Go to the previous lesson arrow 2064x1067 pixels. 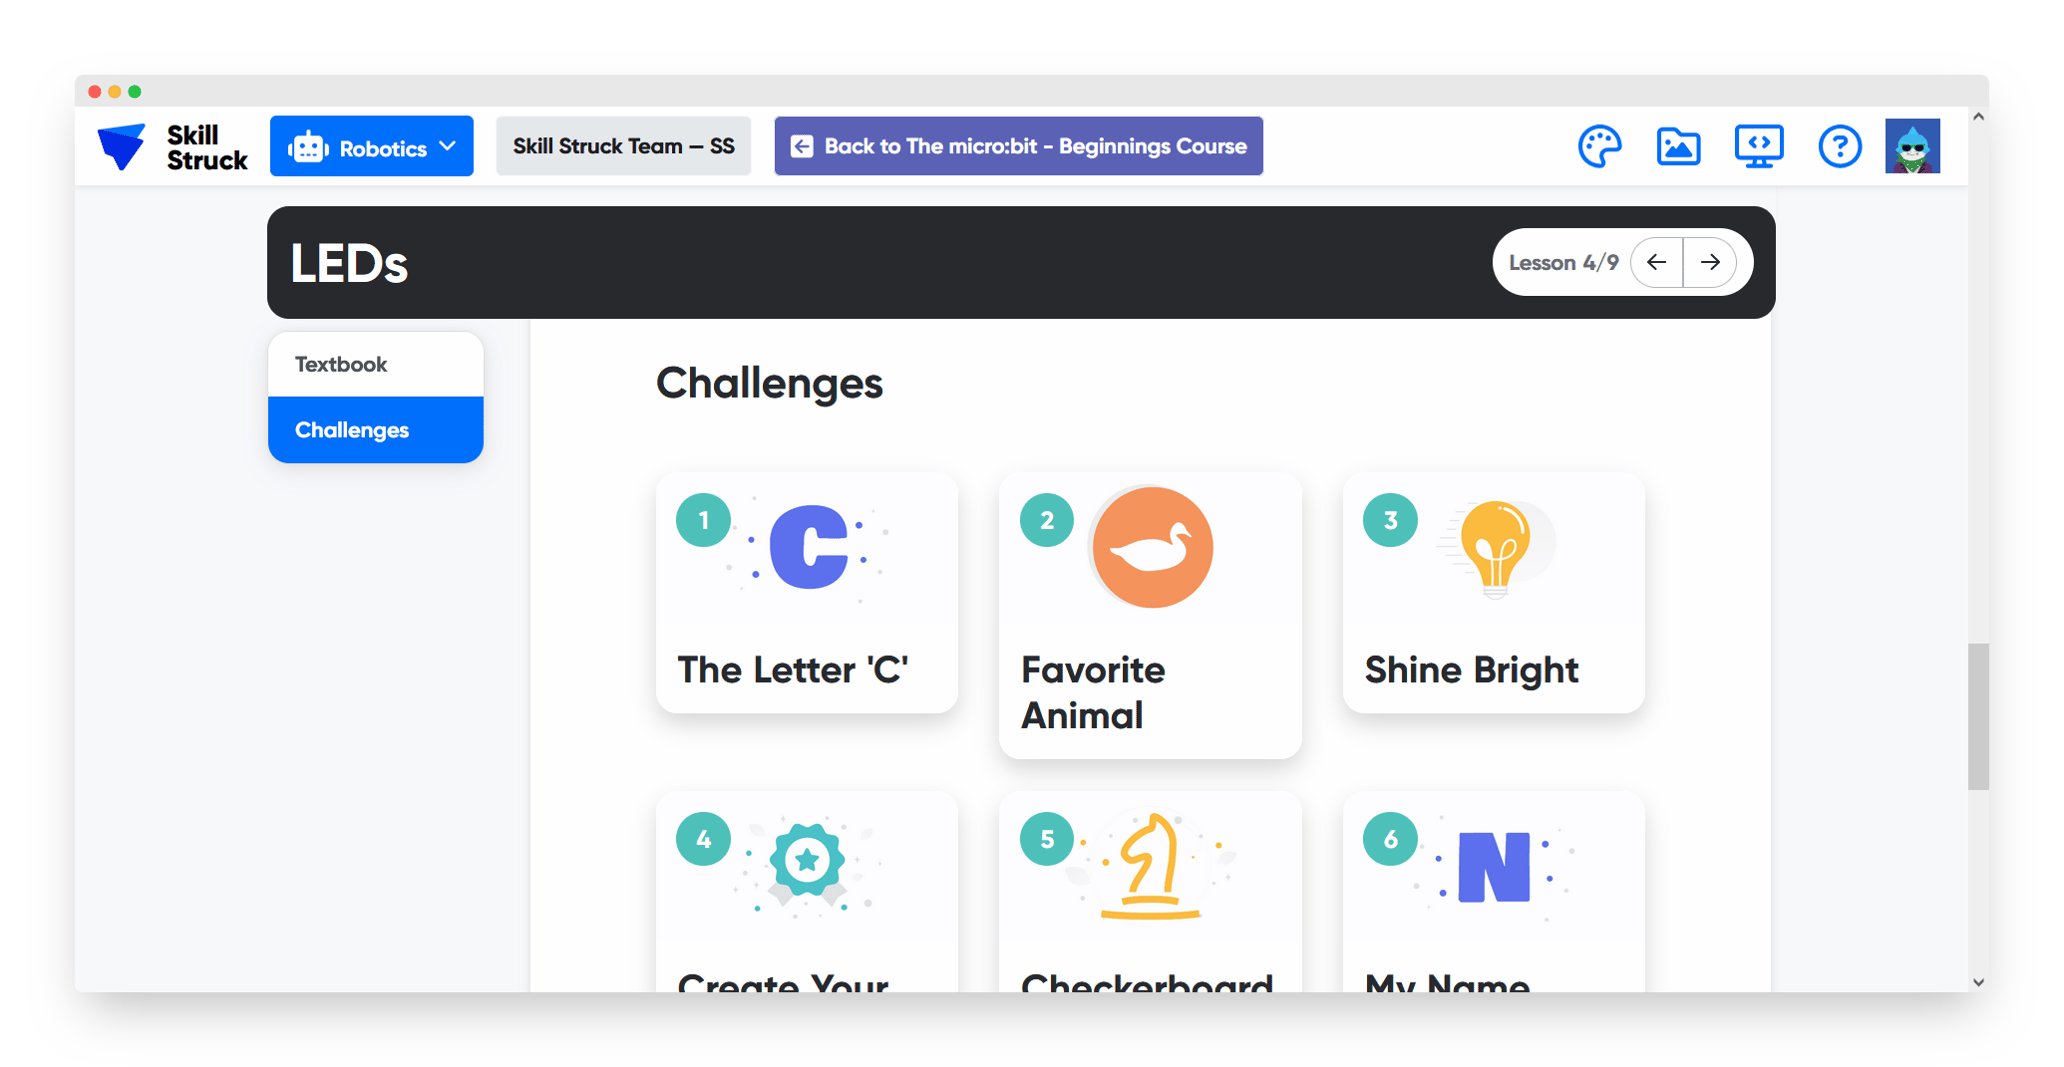pos(1657,263)
